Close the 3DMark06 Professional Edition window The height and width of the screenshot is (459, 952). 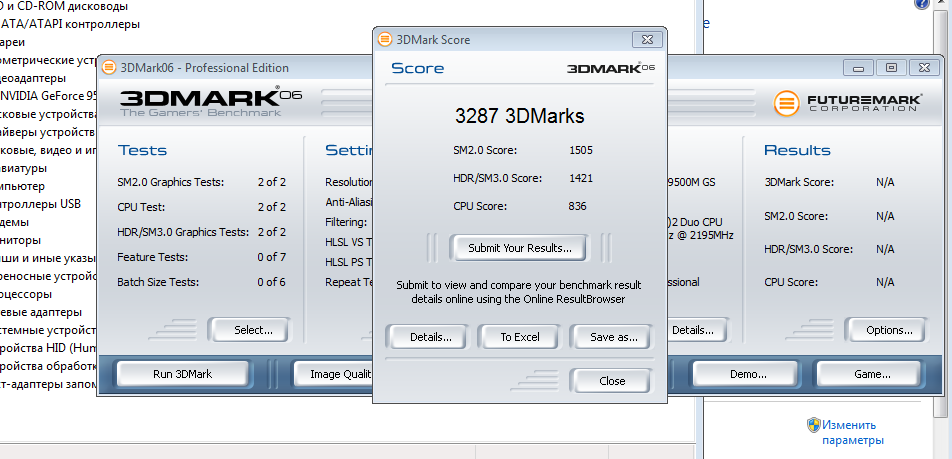click(924, 67)
